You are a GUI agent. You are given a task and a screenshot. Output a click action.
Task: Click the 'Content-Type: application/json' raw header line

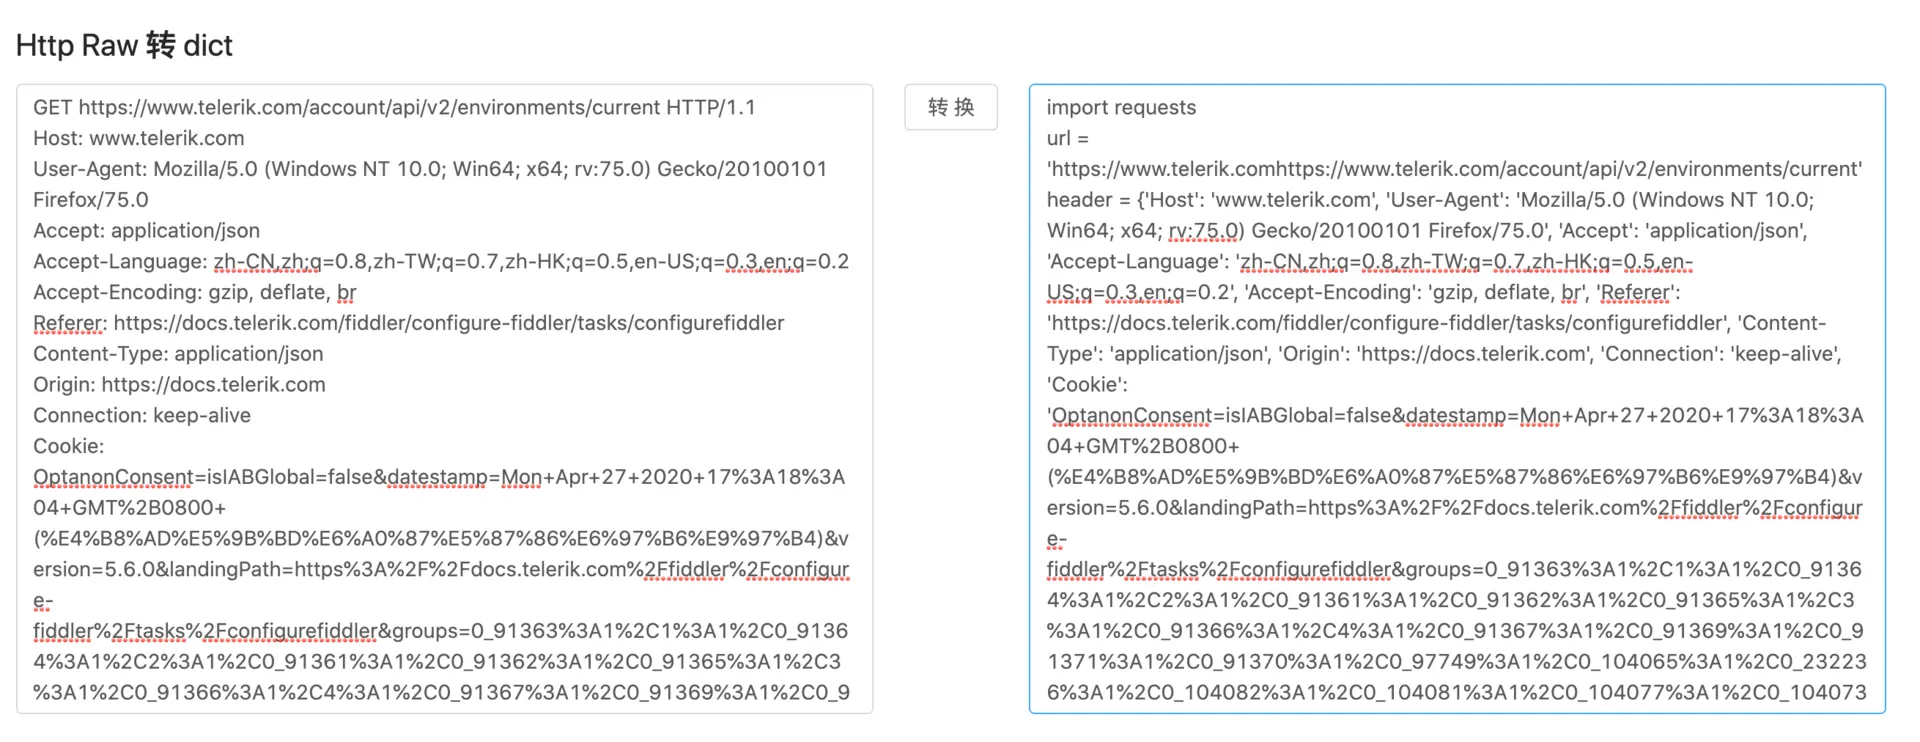click(x=178, y=353)
